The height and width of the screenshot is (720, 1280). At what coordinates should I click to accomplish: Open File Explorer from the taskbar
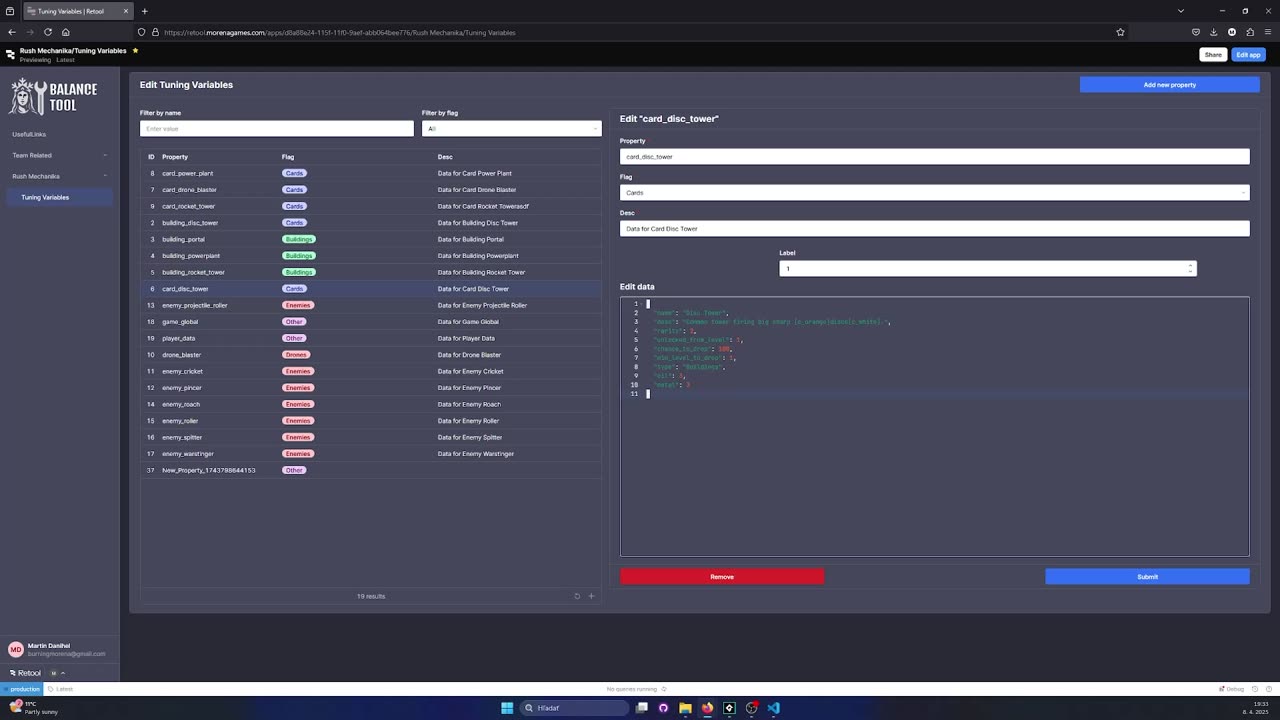pos(685,708)
